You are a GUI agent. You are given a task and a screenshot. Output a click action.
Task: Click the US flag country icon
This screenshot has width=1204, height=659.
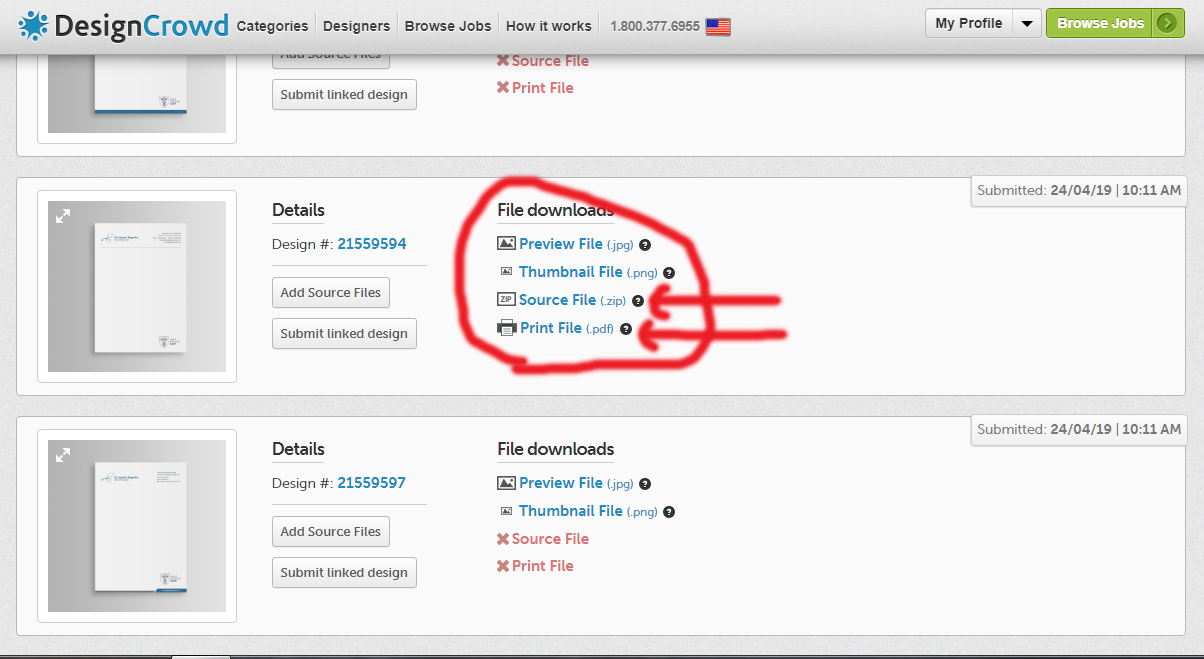pos(718,27)
